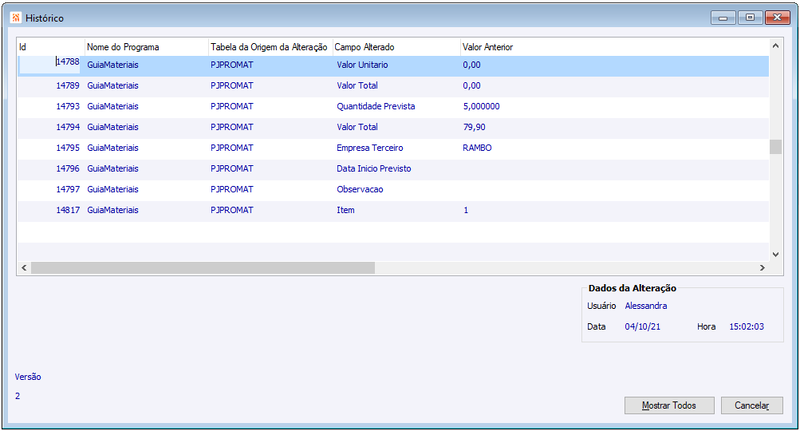Click scroll up arrow of table

coord(776,46)
